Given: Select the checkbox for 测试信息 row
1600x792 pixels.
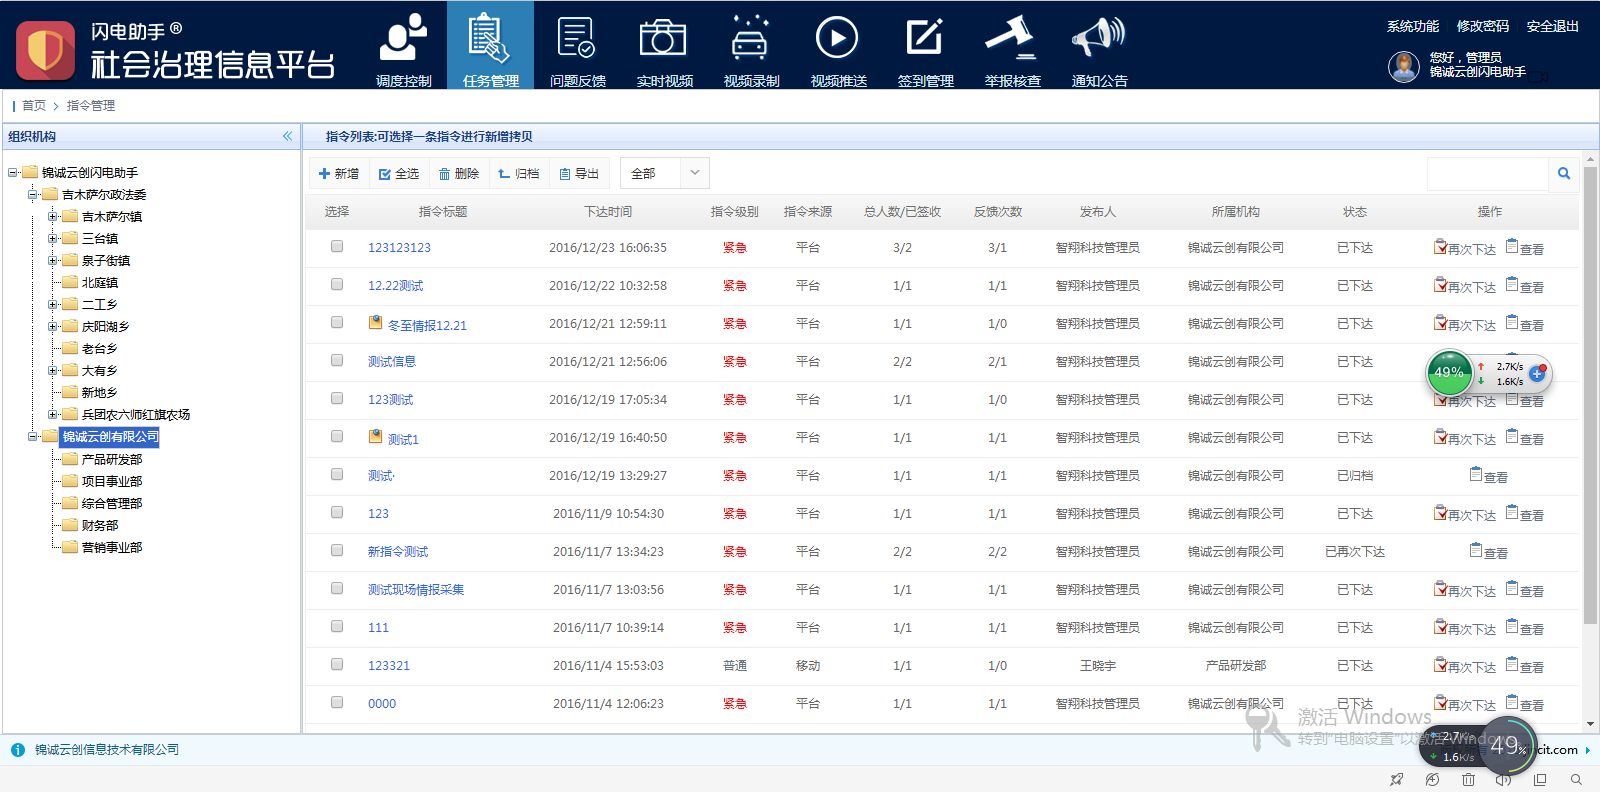Looking at the screenshot, I should 337,361.
